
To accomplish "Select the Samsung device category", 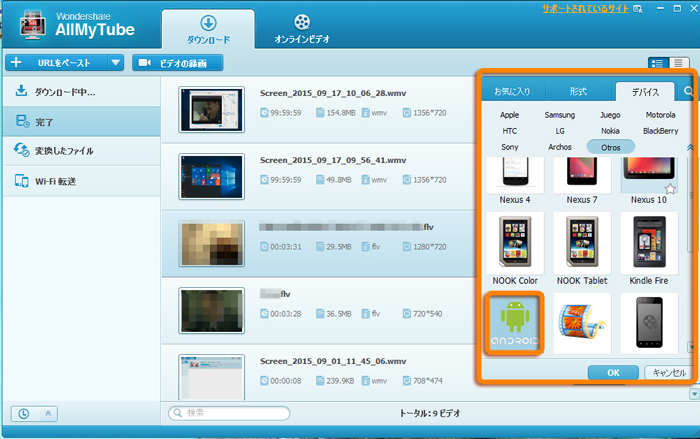I will 560,115.
